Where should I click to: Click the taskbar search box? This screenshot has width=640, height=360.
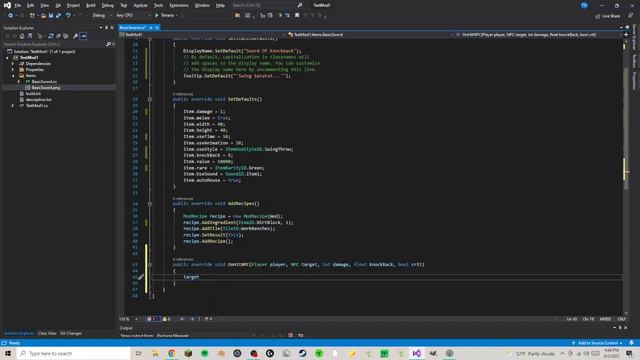pos(73,353)
